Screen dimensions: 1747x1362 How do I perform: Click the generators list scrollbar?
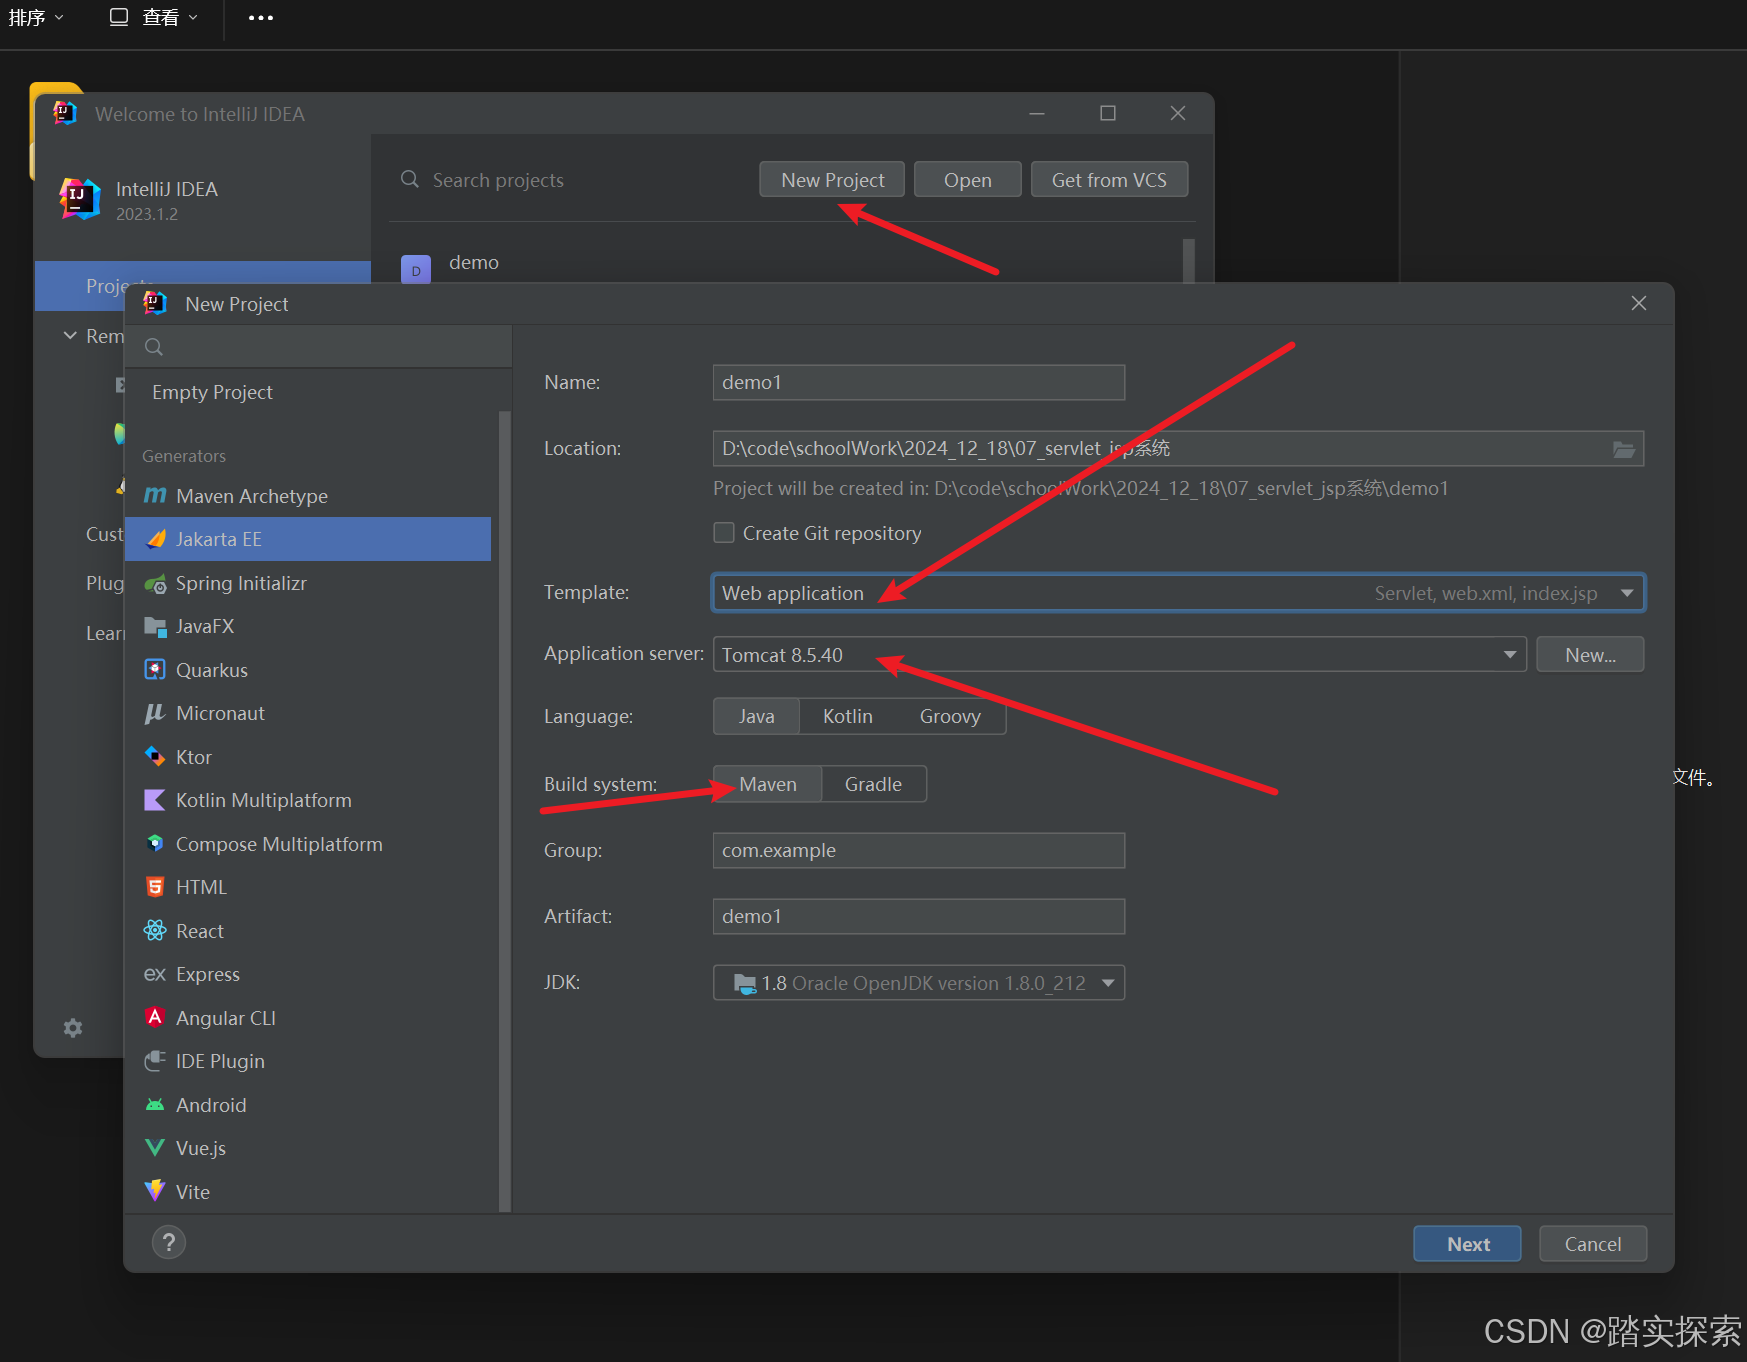tap(505, 810)
